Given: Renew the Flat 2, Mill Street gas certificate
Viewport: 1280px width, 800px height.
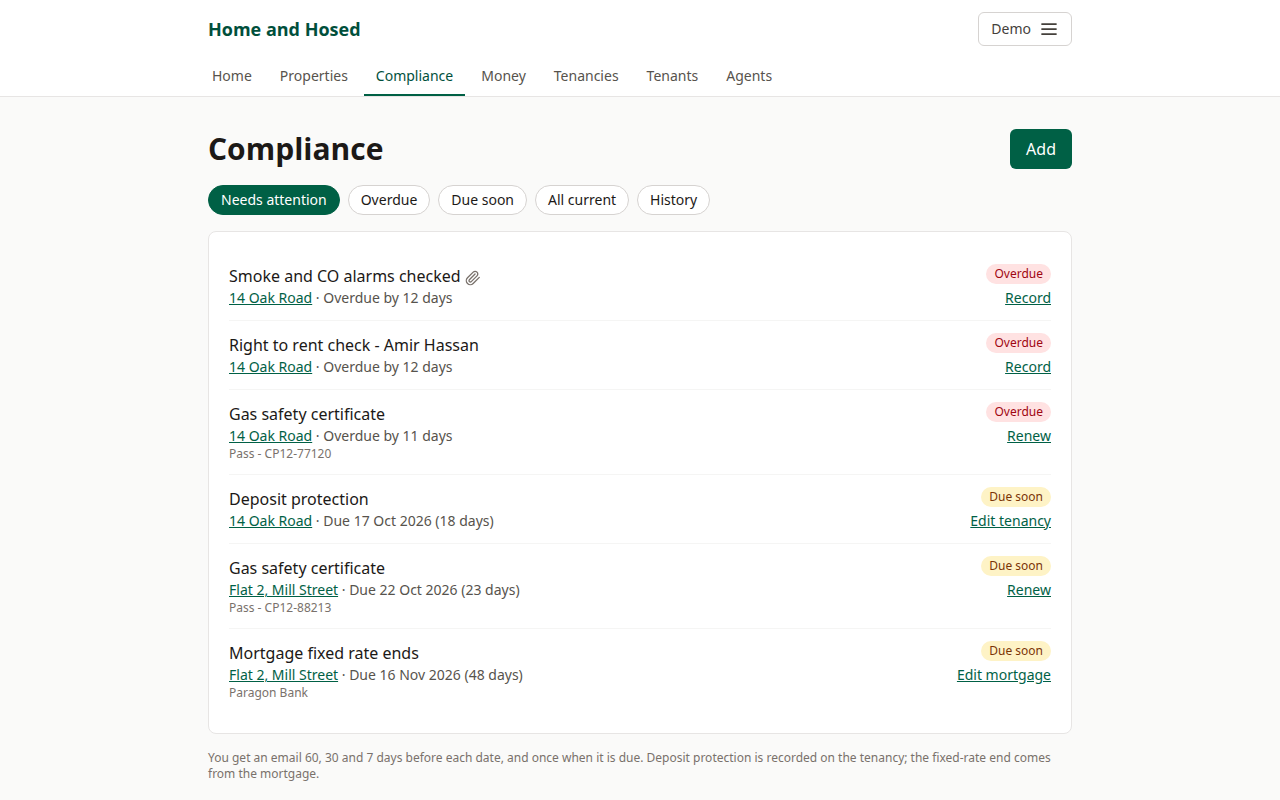Looking at the screenshot, I should 1029,590.
